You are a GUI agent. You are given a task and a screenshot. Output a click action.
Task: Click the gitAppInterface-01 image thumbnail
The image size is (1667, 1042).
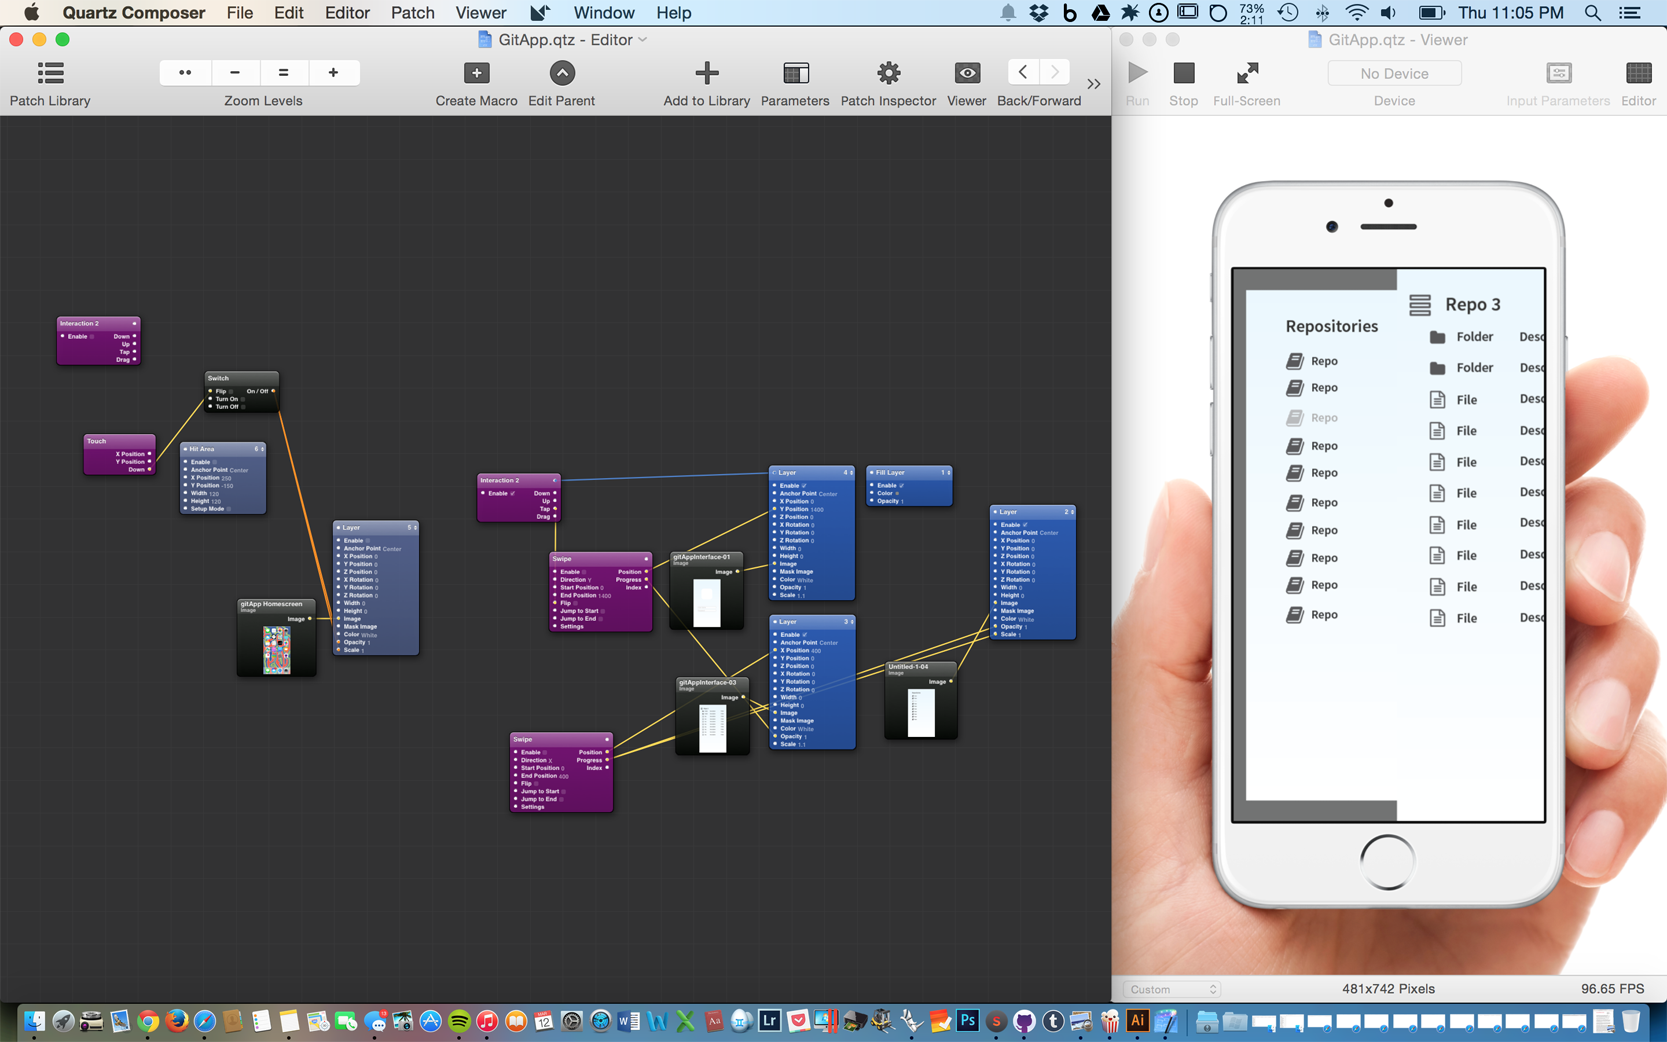tap(706, 603)
